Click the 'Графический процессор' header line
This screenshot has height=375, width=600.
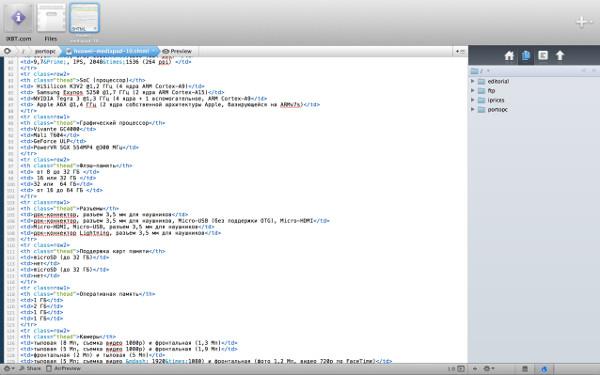point(93,123)
